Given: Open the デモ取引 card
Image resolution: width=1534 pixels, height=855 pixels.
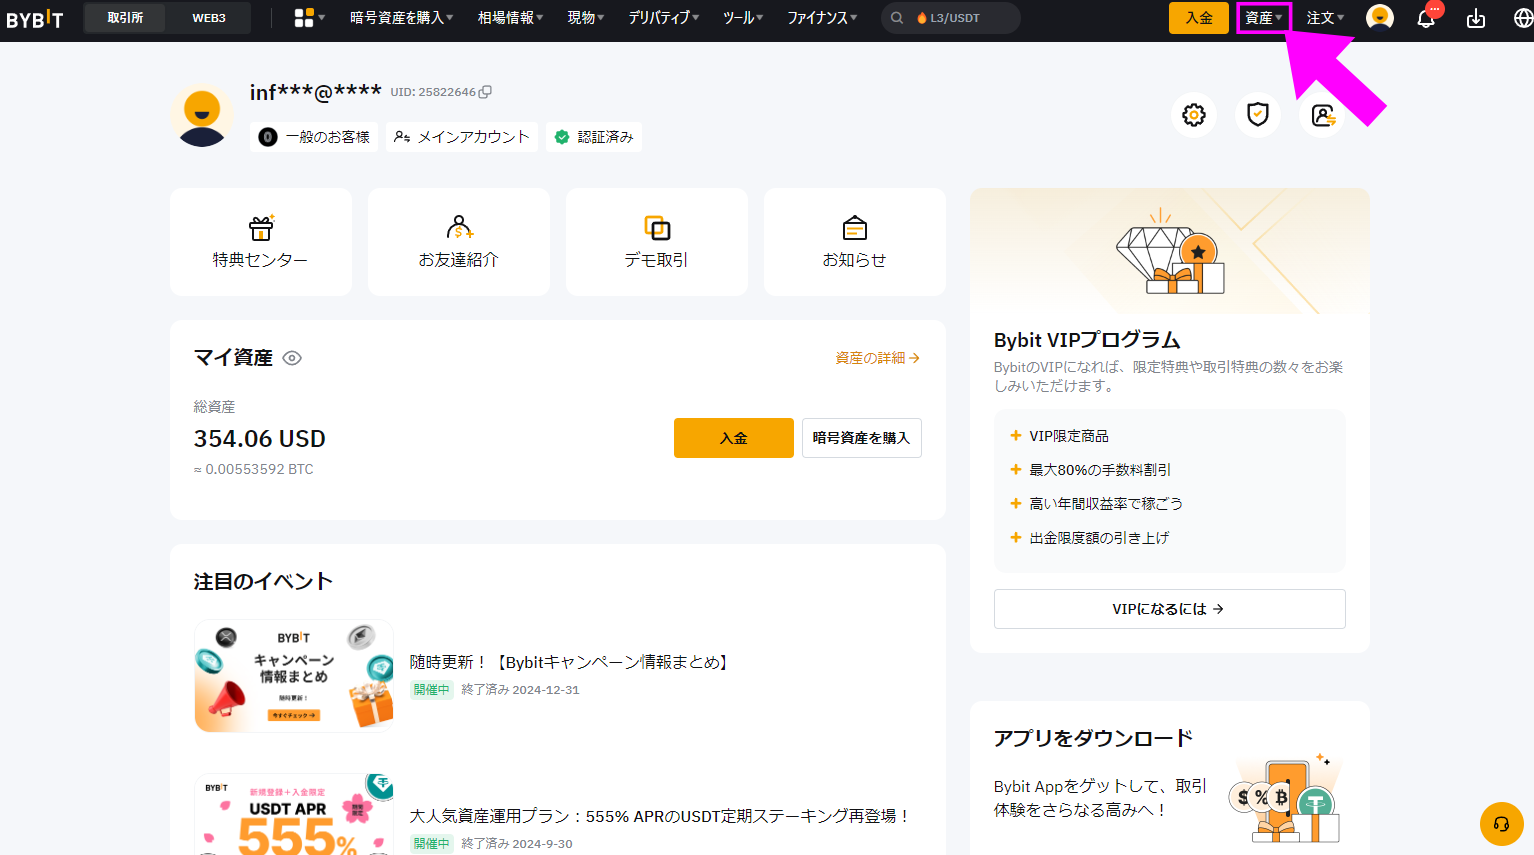Looking at the screenshot, I should (657, 242).
